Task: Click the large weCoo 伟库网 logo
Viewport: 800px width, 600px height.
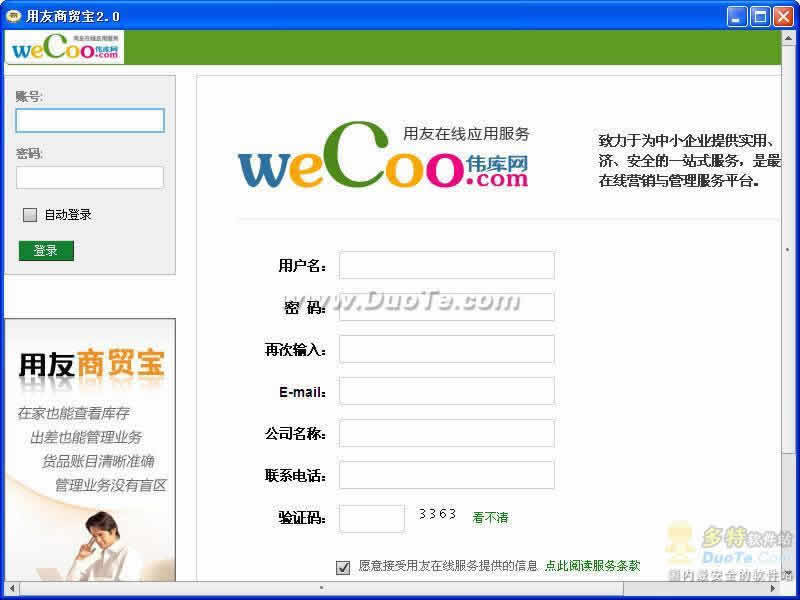Action: pyautogui.click(x=384, y=155)
